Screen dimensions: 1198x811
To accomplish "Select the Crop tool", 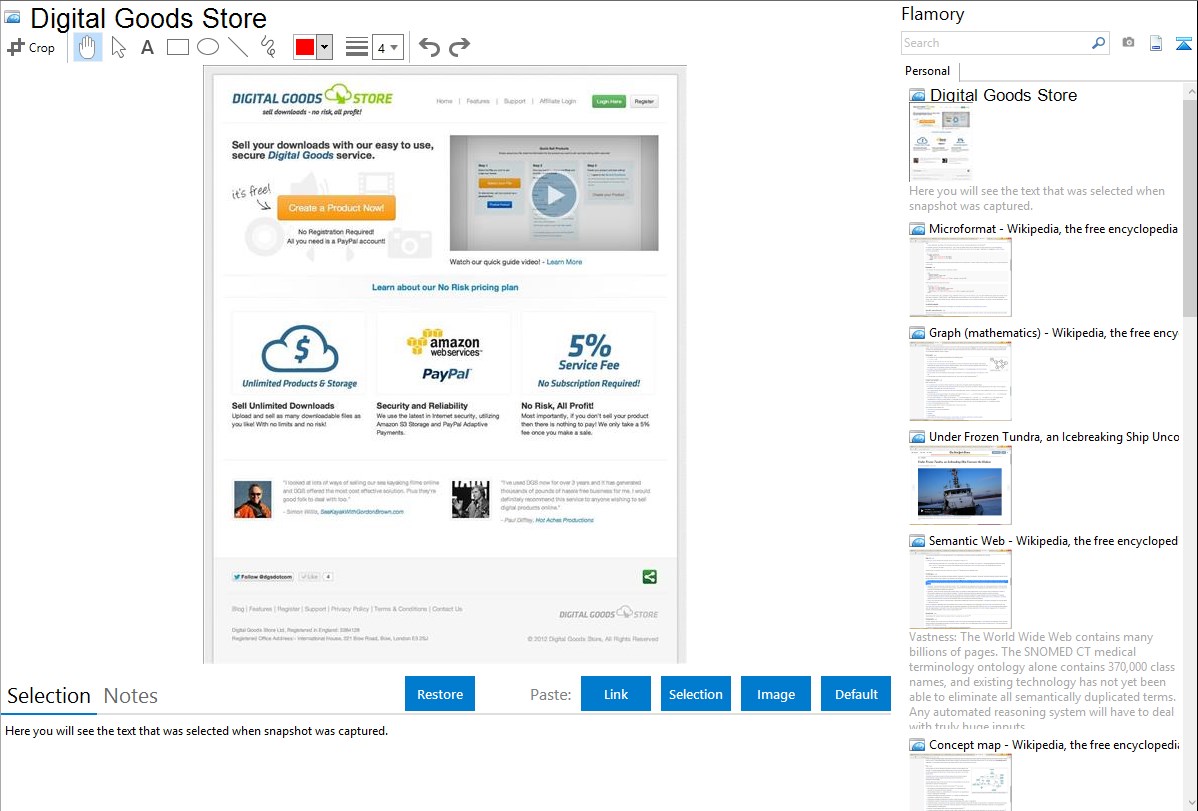I will pos(31,47).
